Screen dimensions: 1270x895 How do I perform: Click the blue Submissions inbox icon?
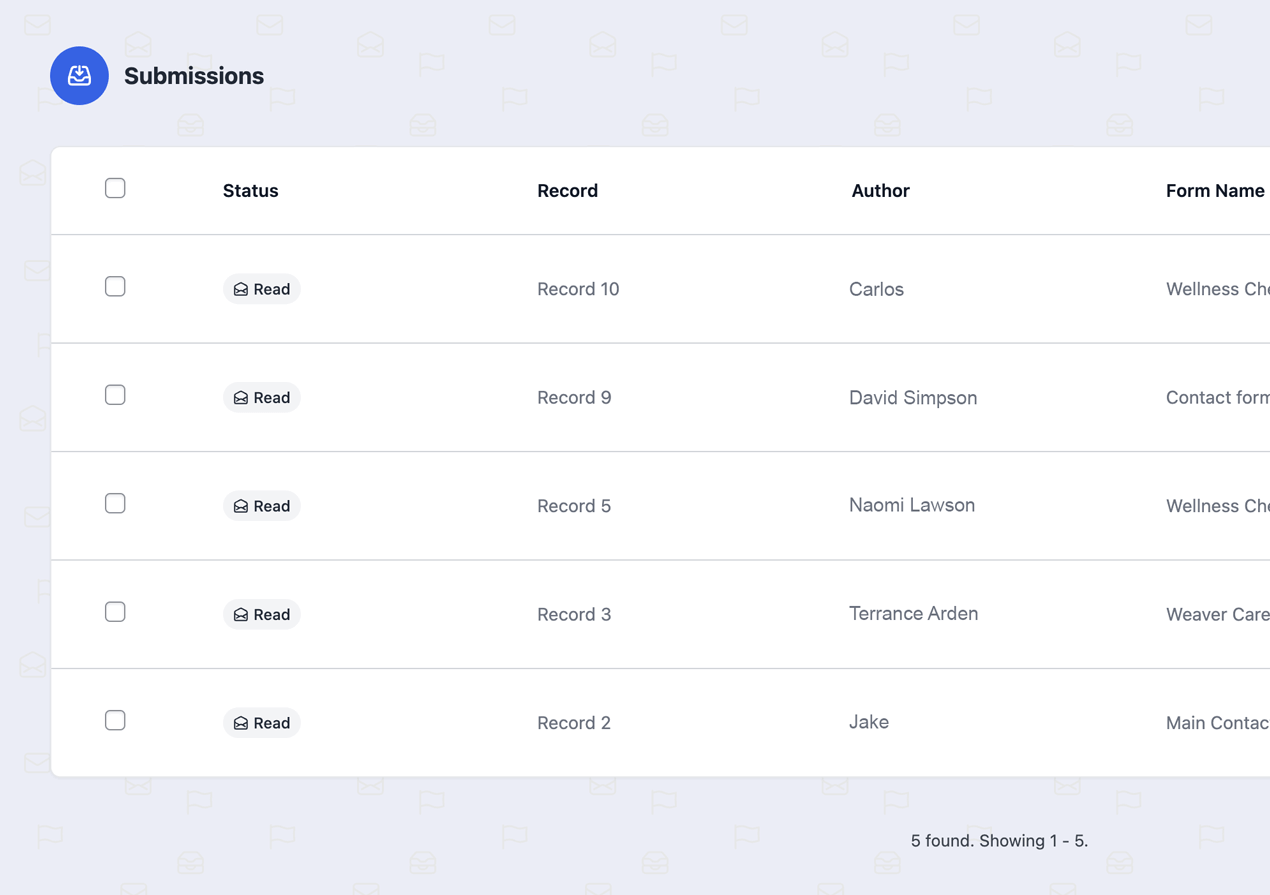point(79,76)
